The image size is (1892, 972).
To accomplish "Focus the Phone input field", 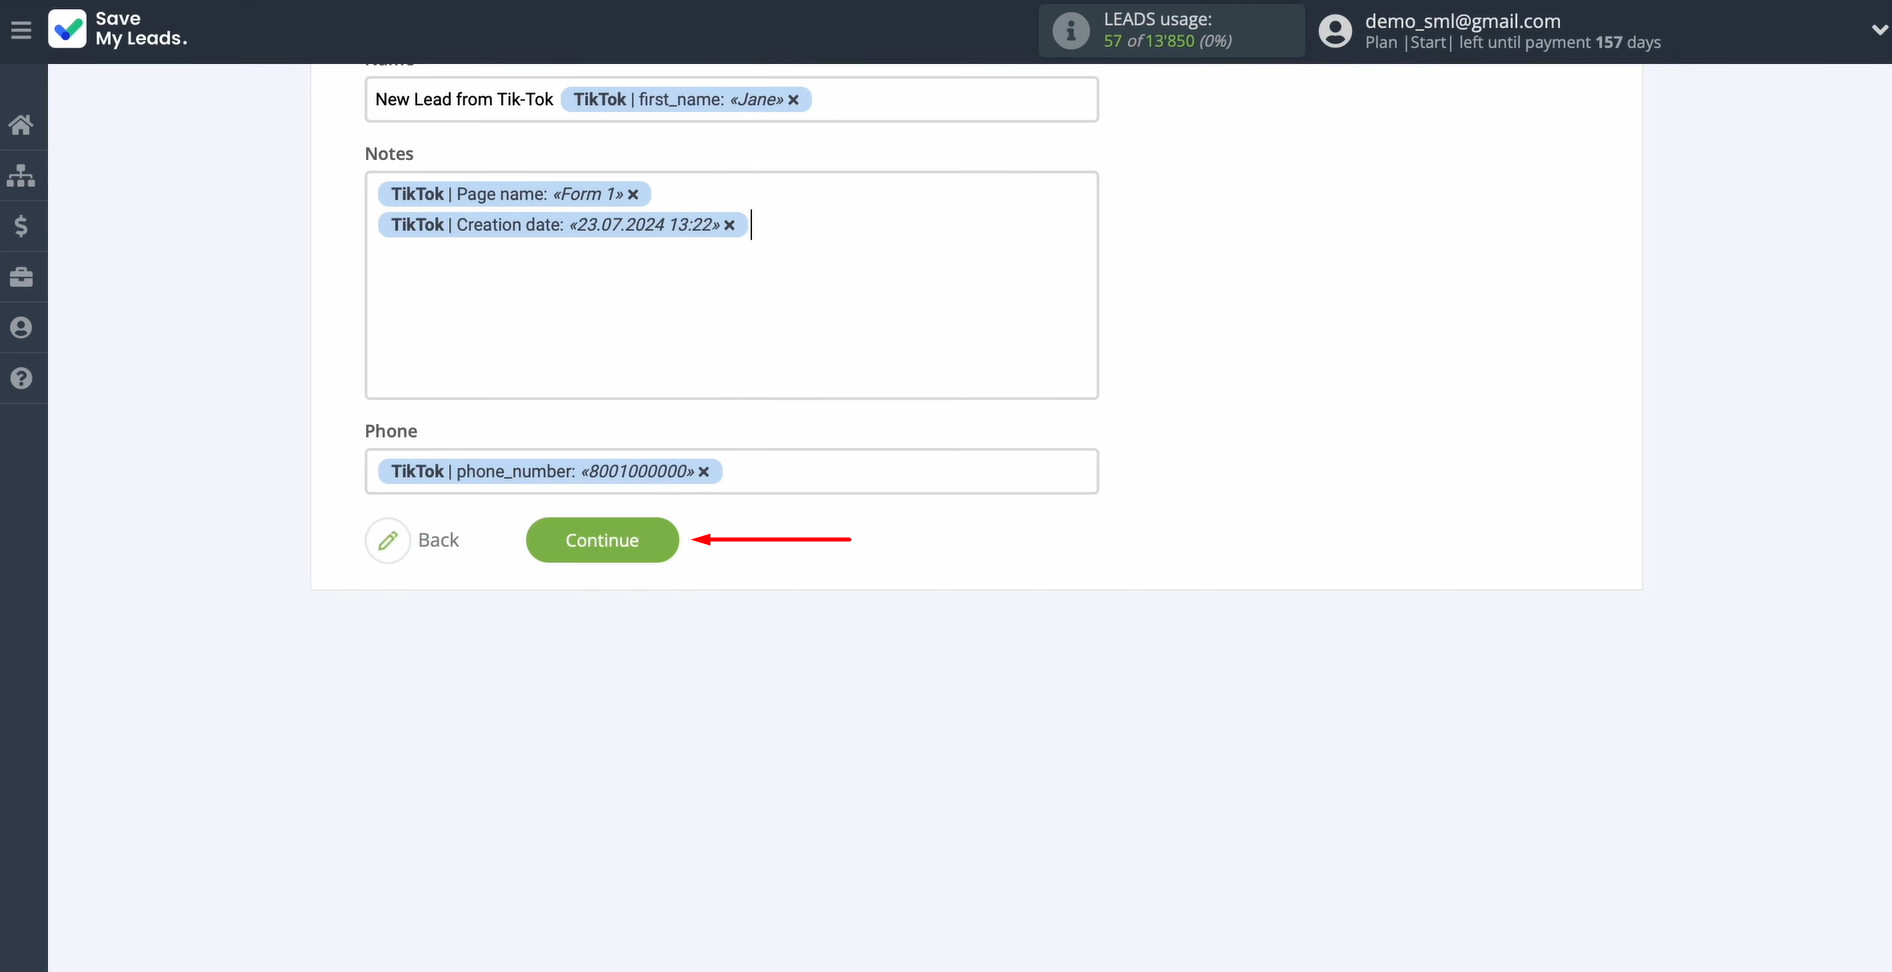I will (x=900, y=472).
